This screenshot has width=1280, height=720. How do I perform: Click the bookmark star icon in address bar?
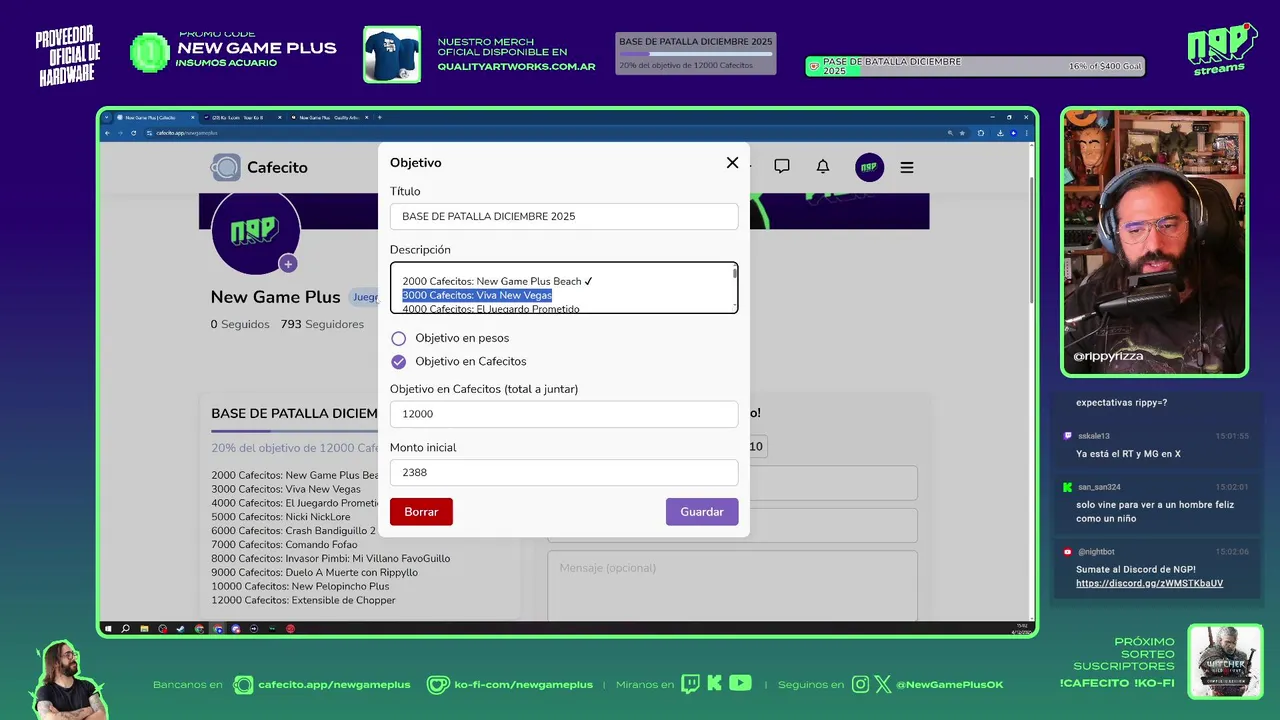[962, 133]
